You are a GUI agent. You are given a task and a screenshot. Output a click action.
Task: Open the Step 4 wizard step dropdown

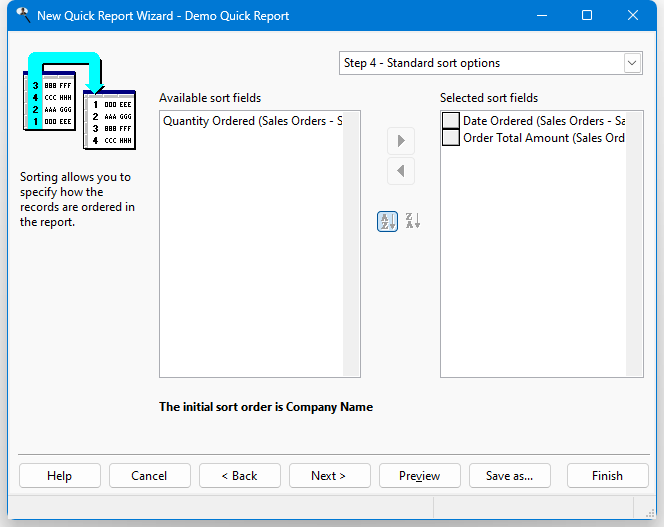coord(490,63)
